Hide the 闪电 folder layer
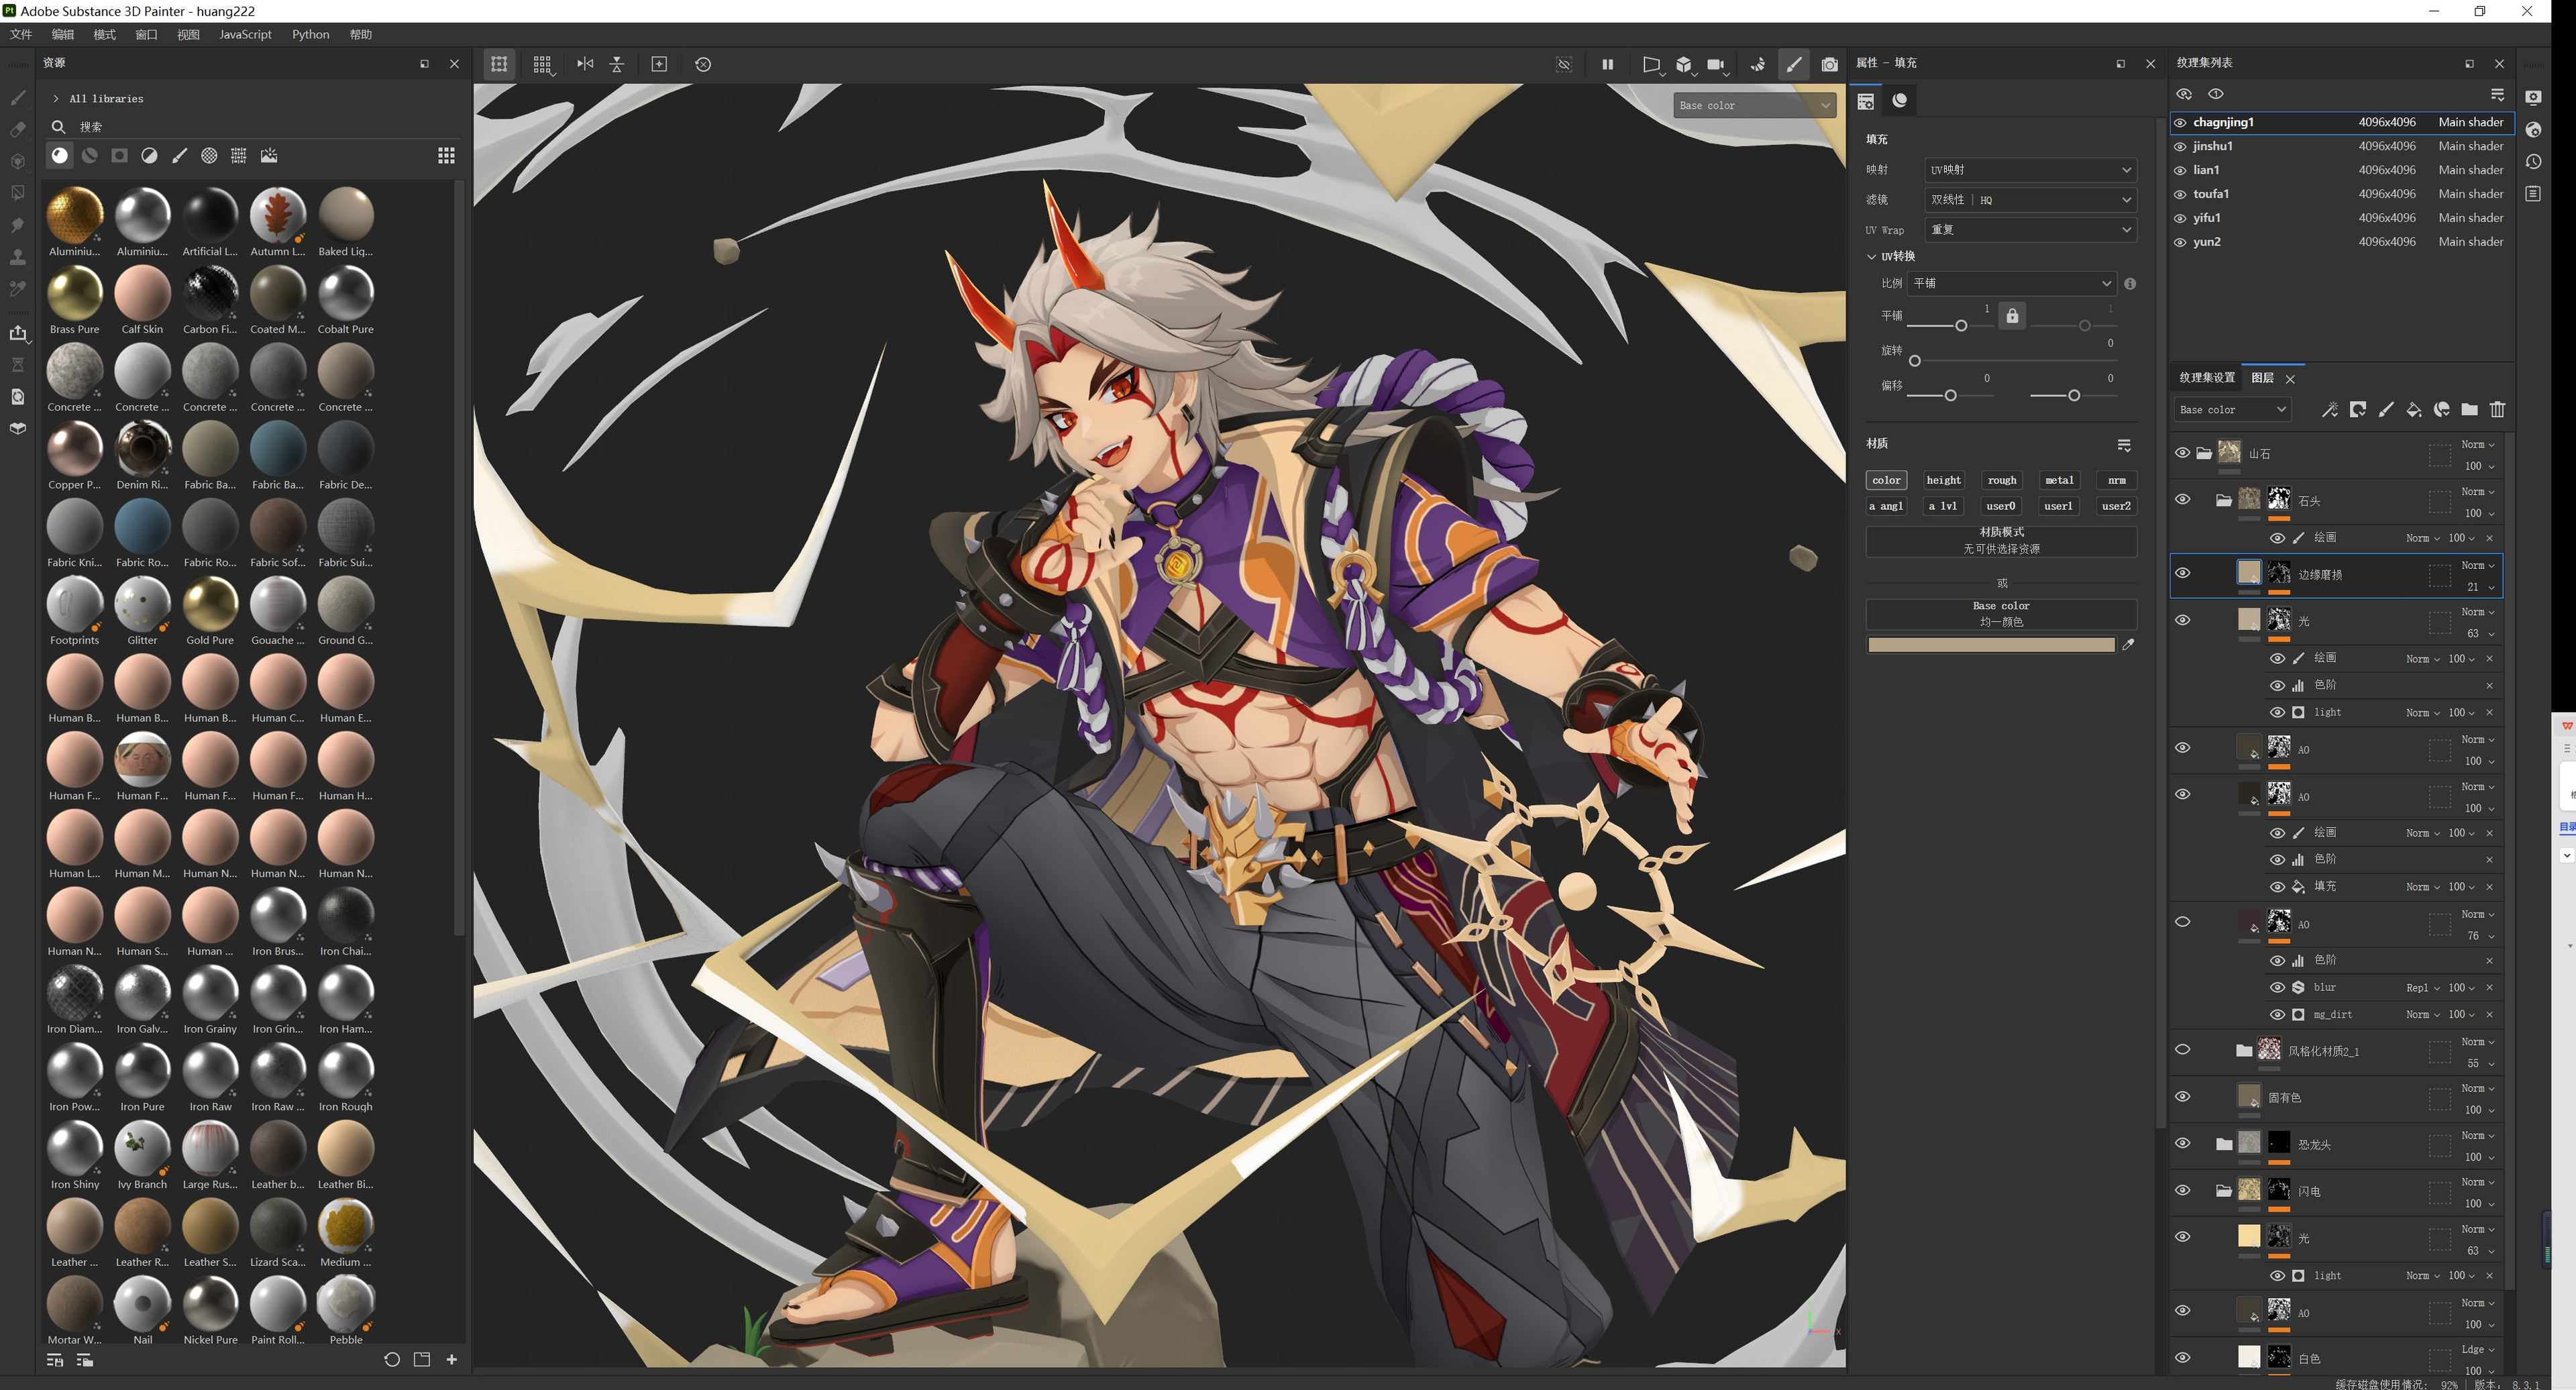Viewport: 2576px width, 1390px height. 2182,1190
